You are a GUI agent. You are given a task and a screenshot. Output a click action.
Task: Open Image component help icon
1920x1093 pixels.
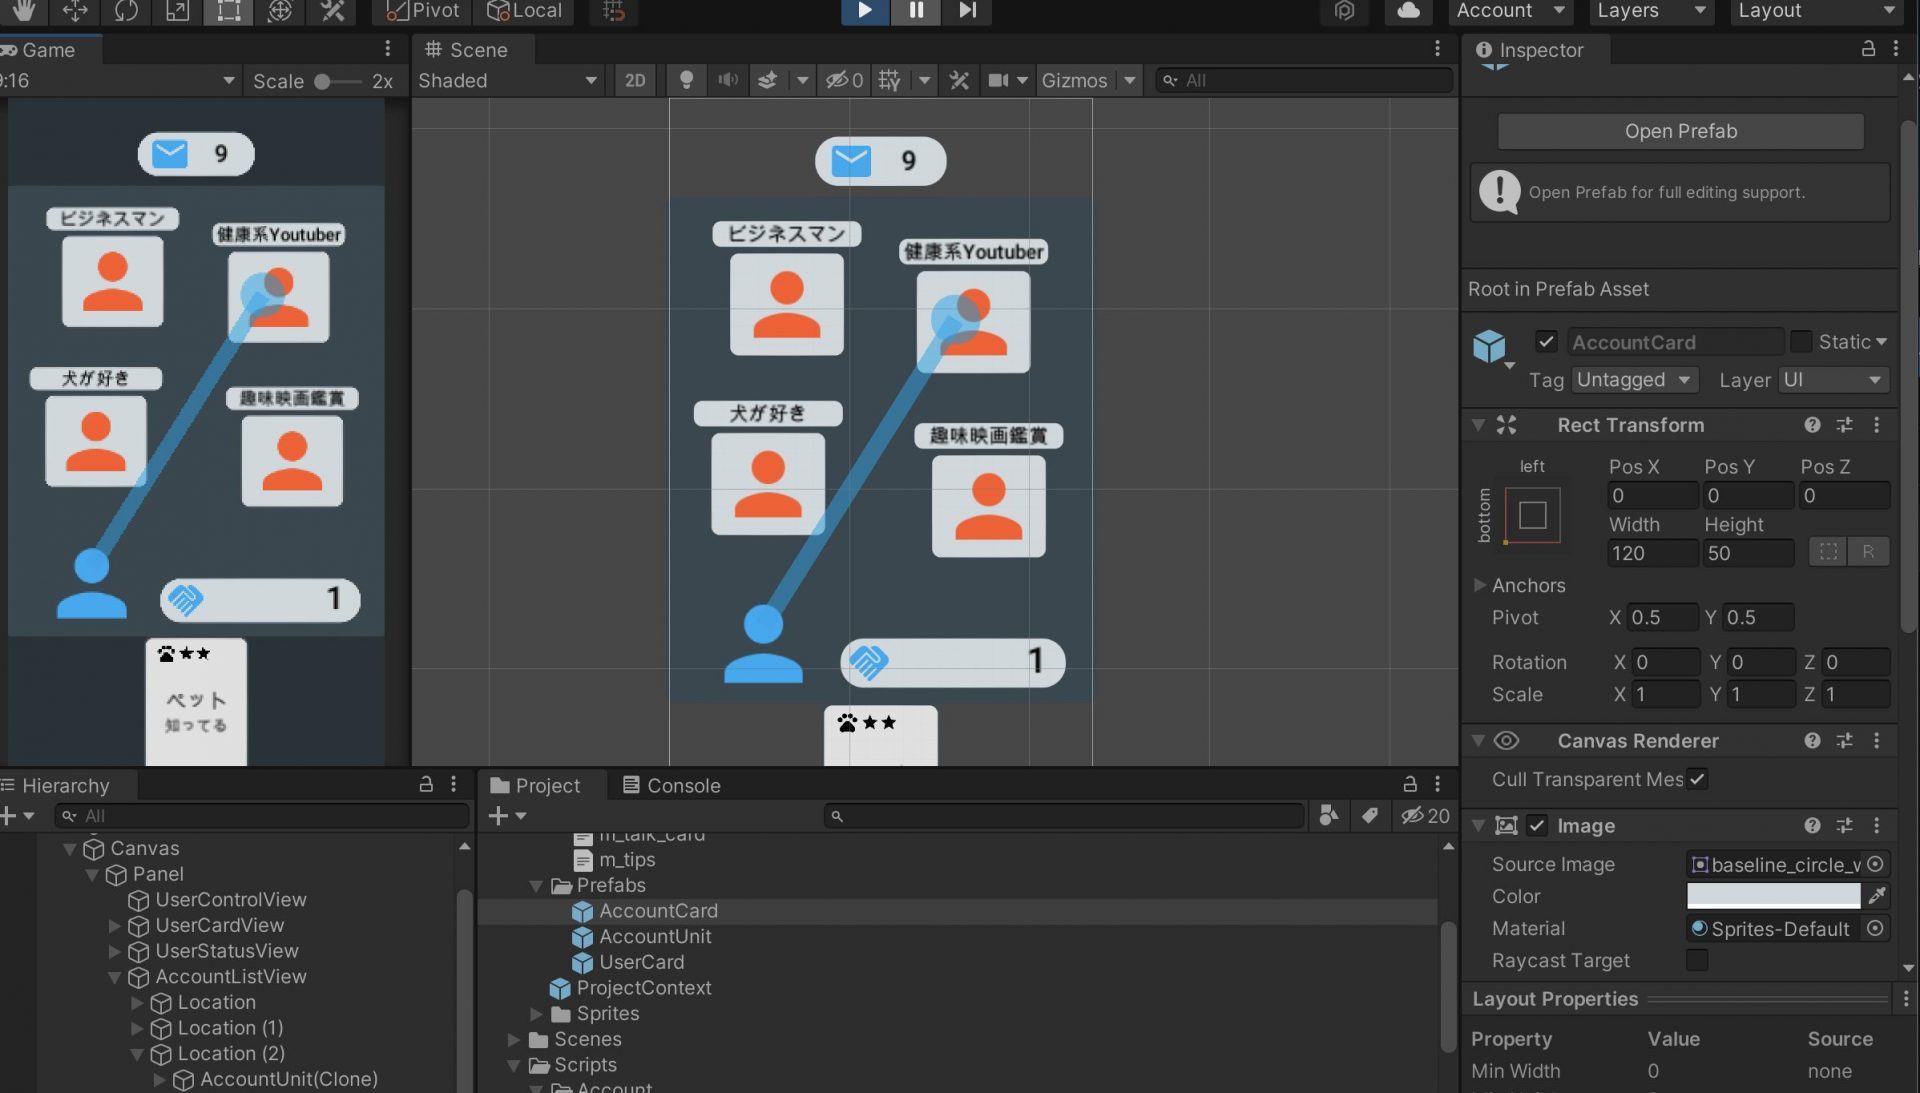tap(1812, 826)
